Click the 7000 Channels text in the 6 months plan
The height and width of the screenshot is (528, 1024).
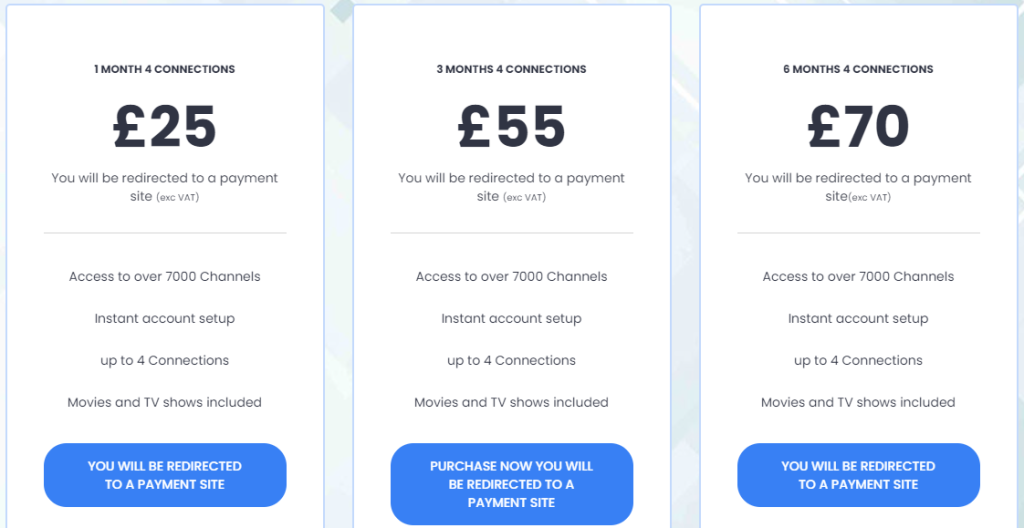point(858,276)
